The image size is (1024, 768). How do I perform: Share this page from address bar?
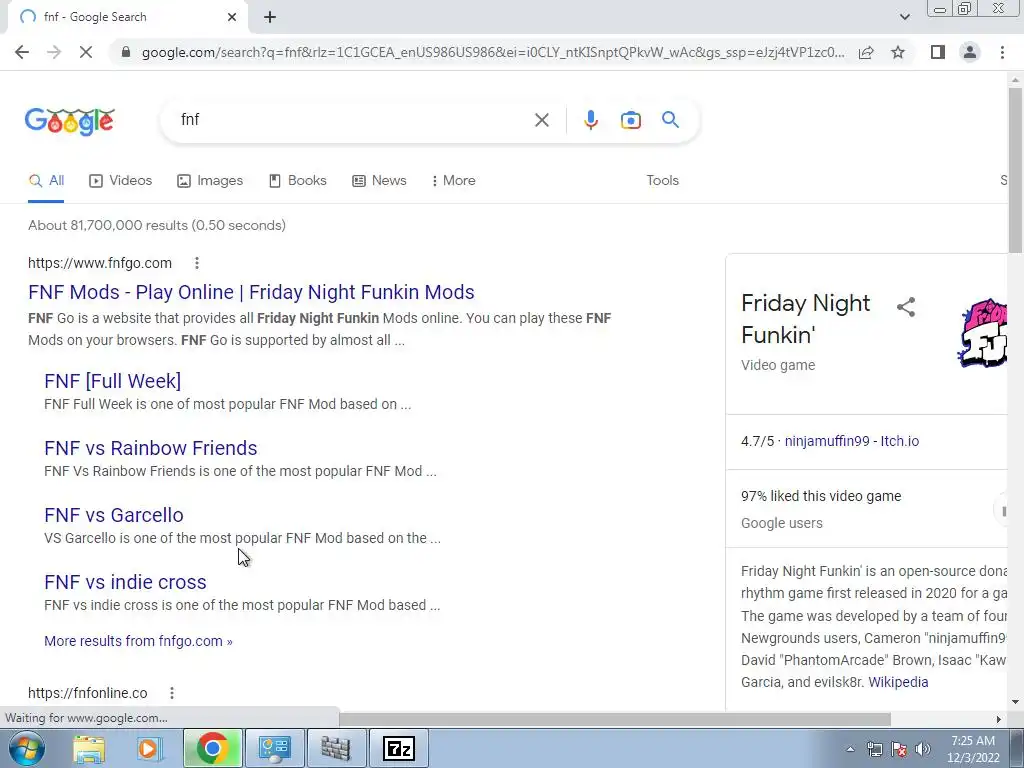tap(867, 52)
